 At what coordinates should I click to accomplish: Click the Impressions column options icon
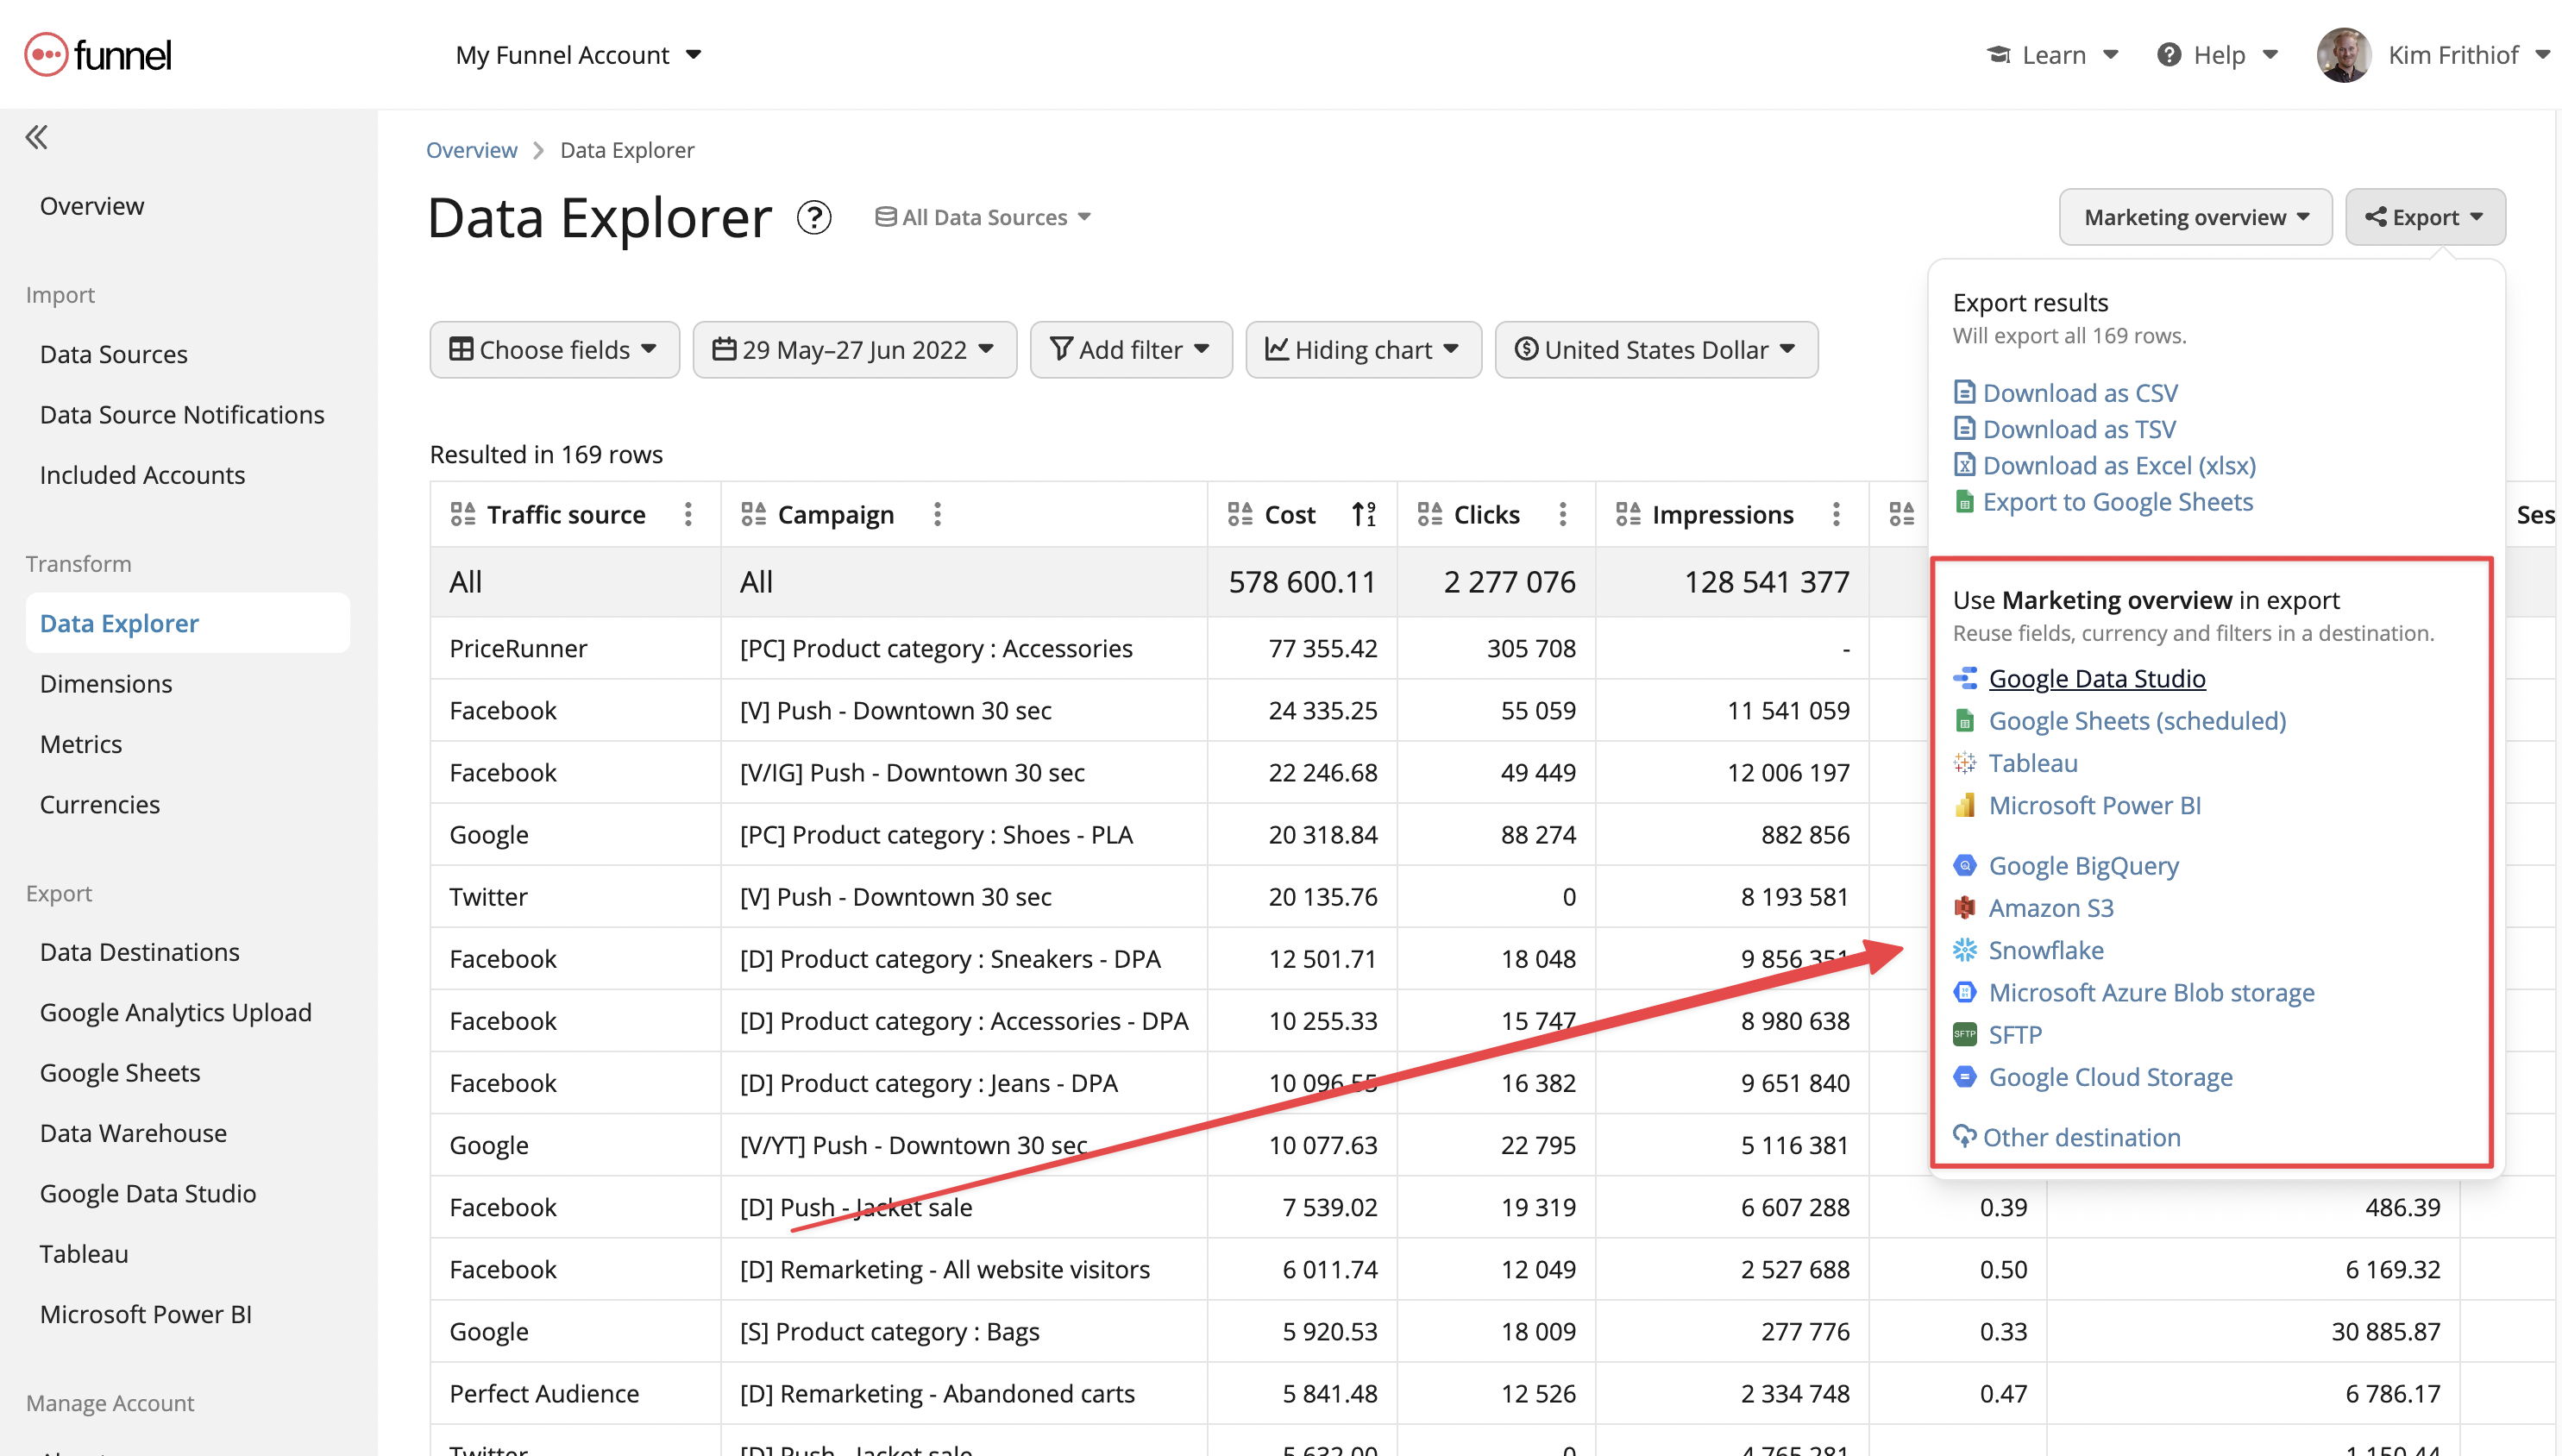[1836, 513]
